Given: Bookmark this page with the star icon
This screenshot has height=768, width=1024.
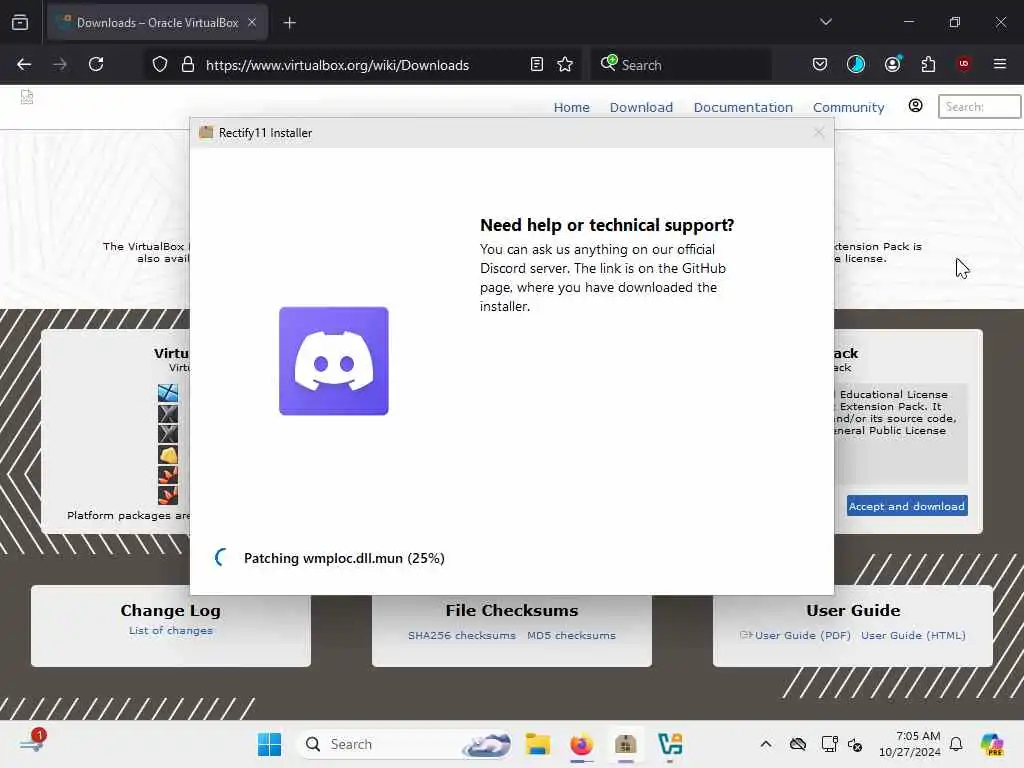Looking at the screenshot, I should coord(565,65).
